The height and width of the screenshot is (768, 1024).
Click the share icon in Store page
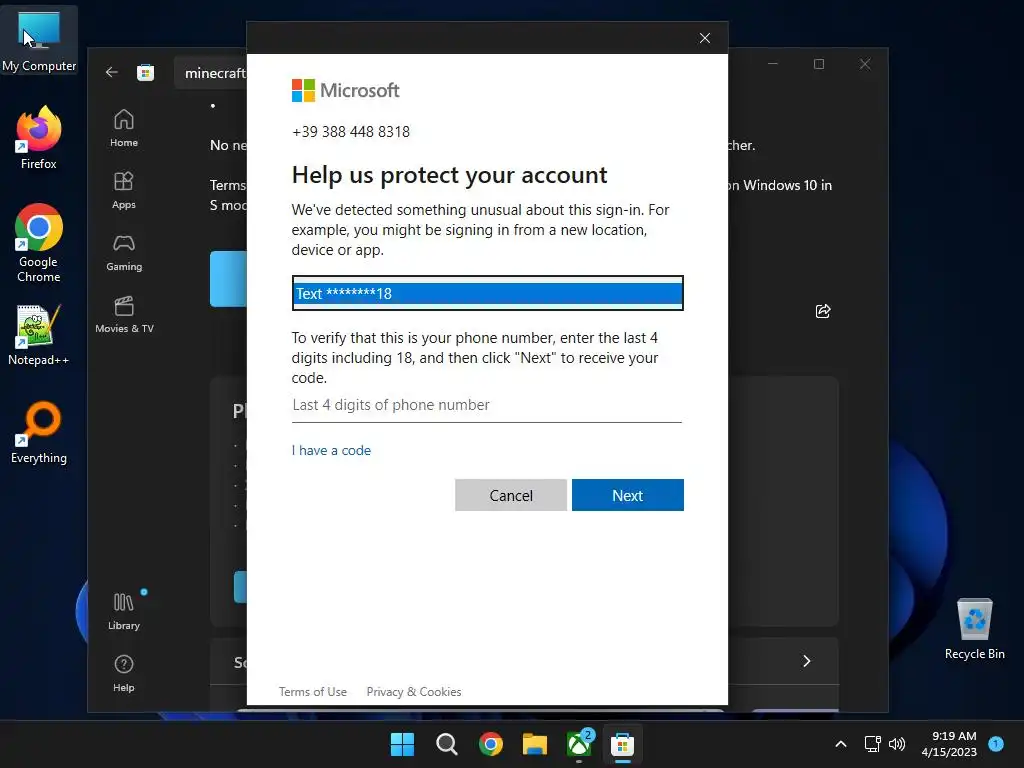(823, 311)
